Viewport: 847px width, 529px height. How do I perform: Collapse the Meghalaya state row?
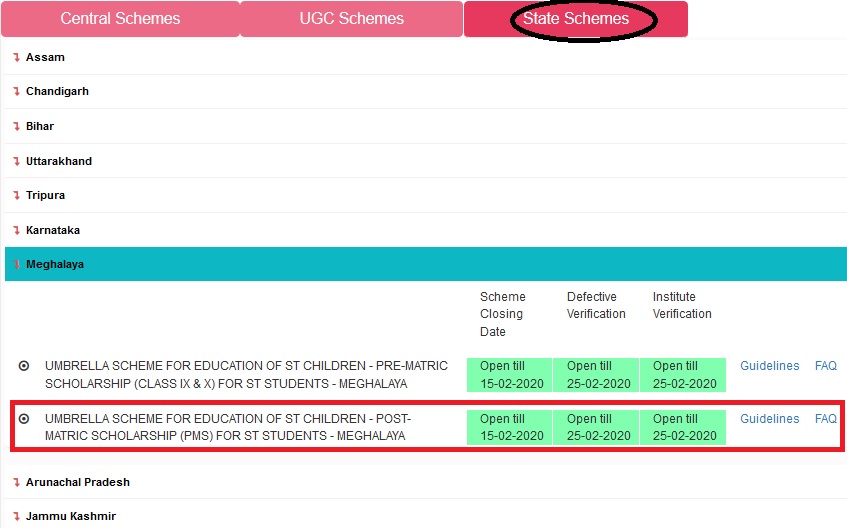(x=426, y=264)
